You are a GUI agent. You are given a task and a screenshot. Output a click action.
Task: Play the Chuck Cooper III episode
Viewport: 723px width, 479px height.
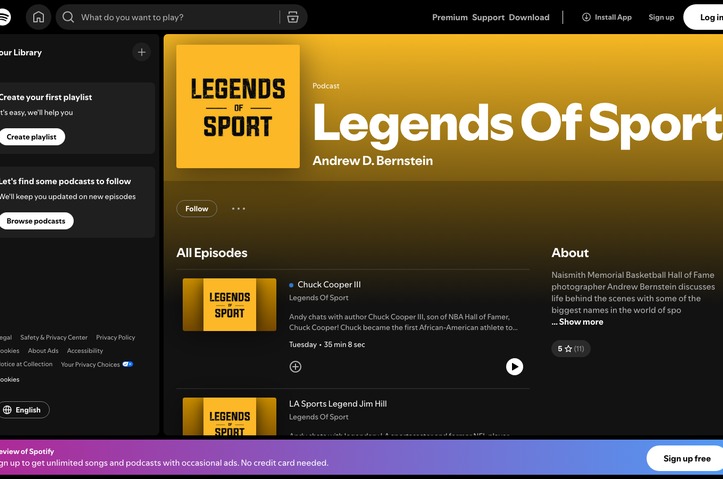[514, 367]
